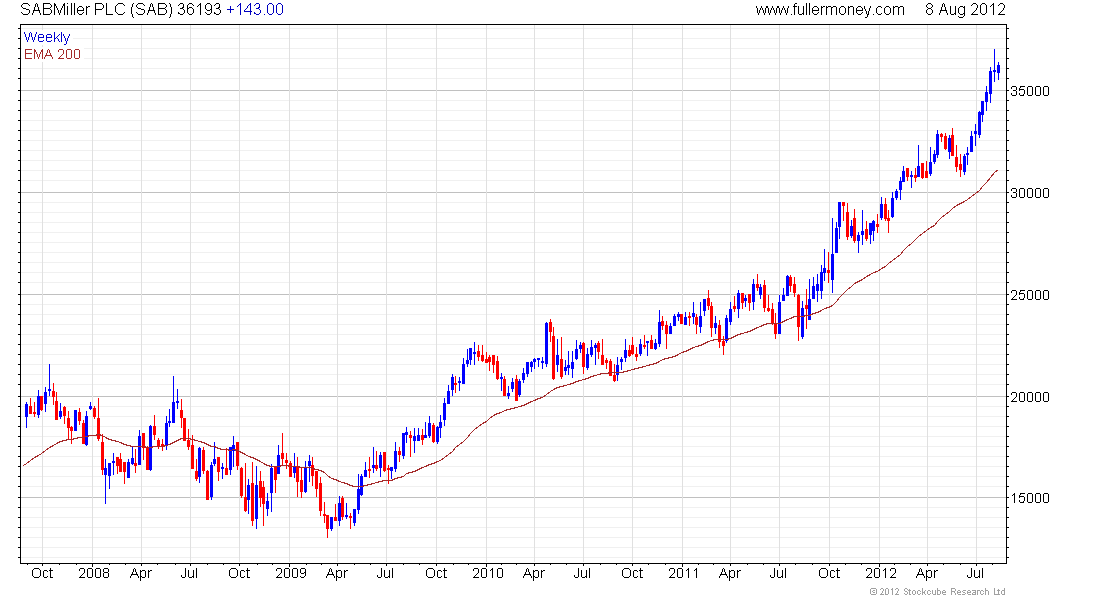The height and width of the screenshot is (600, 1100).
Task: Click the end of red EMA line
Action: click(997, 171)
